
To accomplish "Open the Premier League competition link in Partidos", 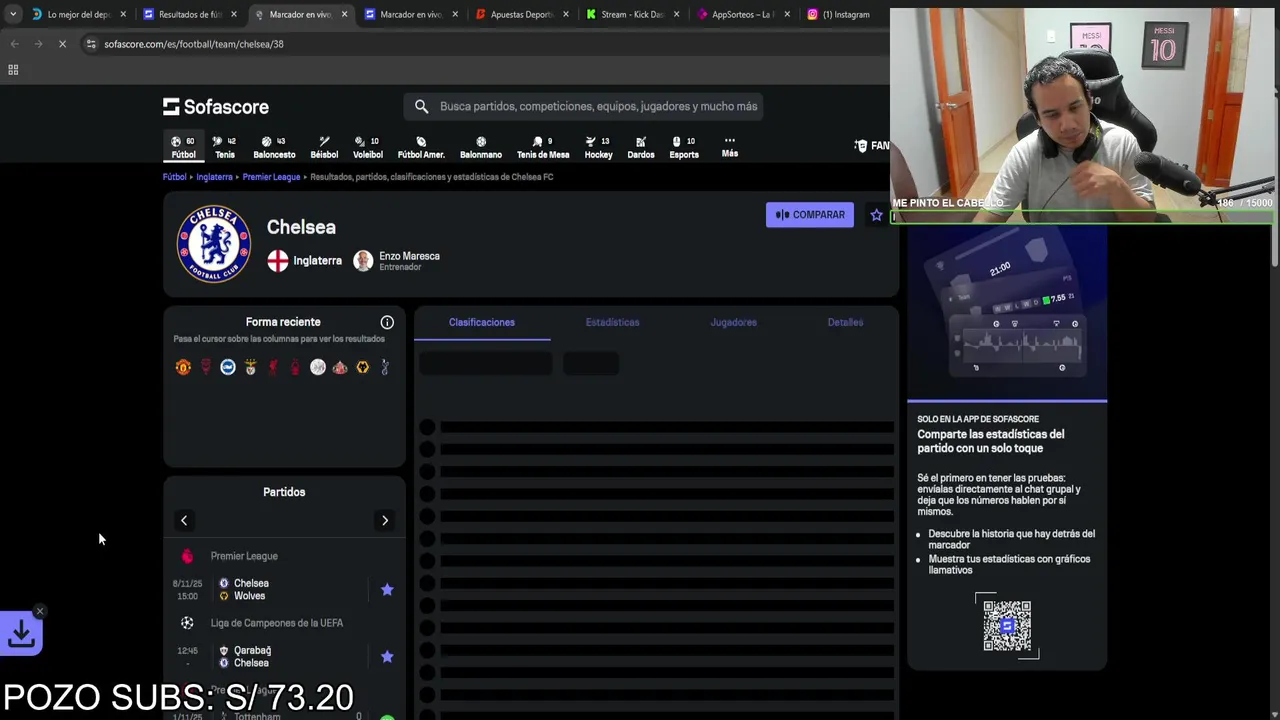I will 244,556.
